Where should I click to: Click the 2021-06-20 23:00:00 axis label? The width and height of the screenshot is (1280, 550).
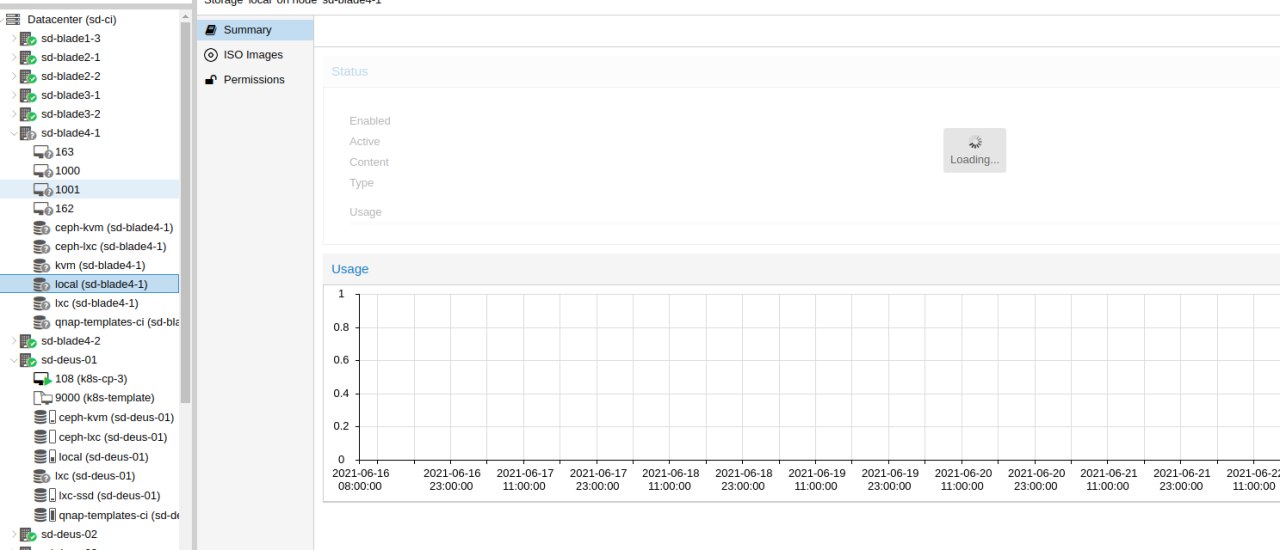tap(1035, 479)
